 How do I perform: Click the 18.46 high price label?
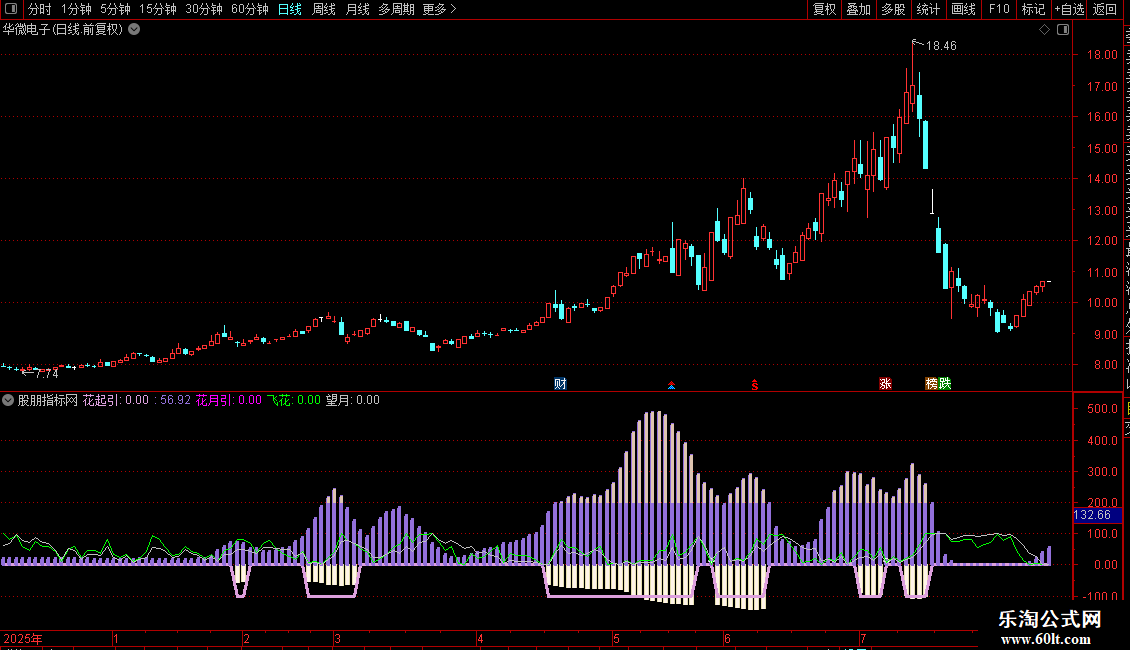point(941,46)
